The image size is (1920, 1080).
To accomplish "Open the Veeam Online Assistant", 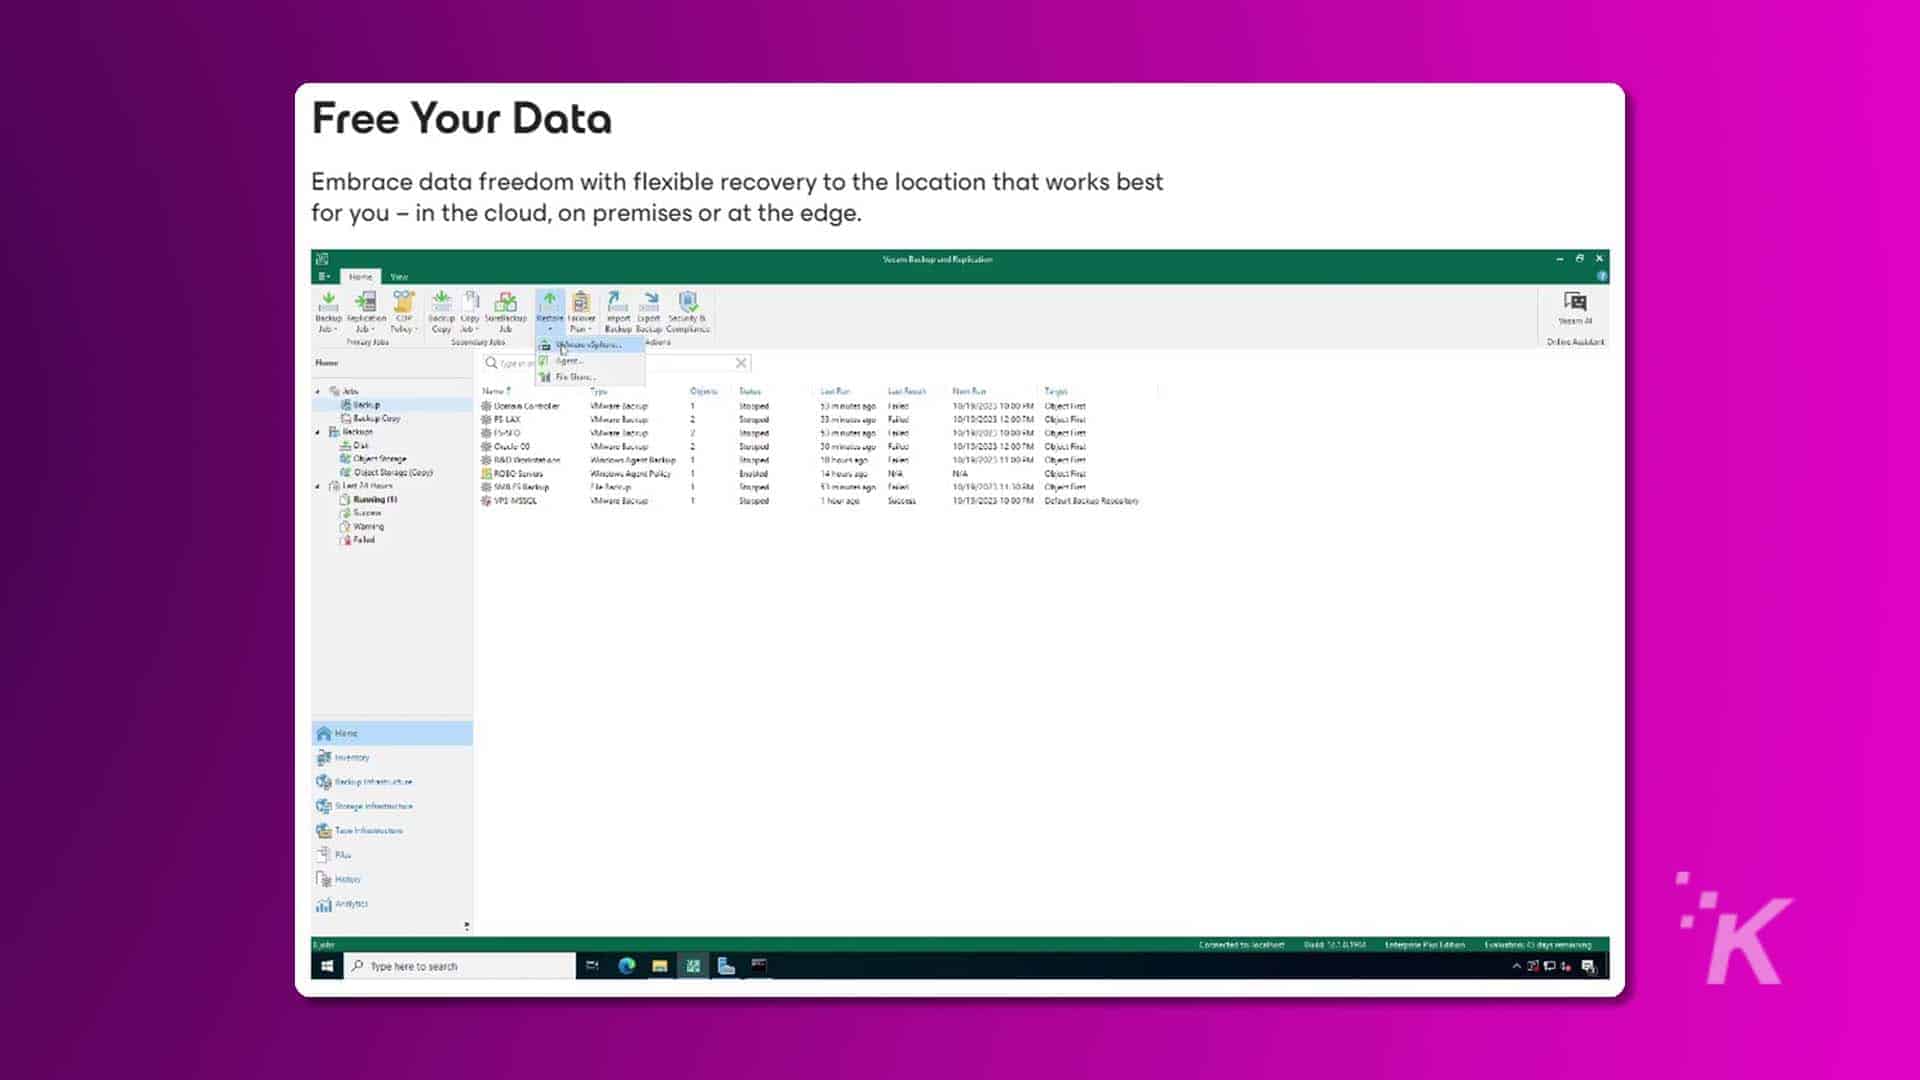I will (x=1576, y=310).
